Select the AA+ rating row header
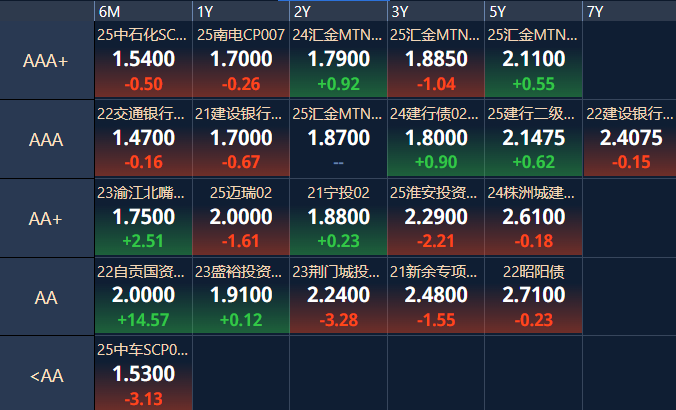676x410 pixels. (x=46, y=218)
